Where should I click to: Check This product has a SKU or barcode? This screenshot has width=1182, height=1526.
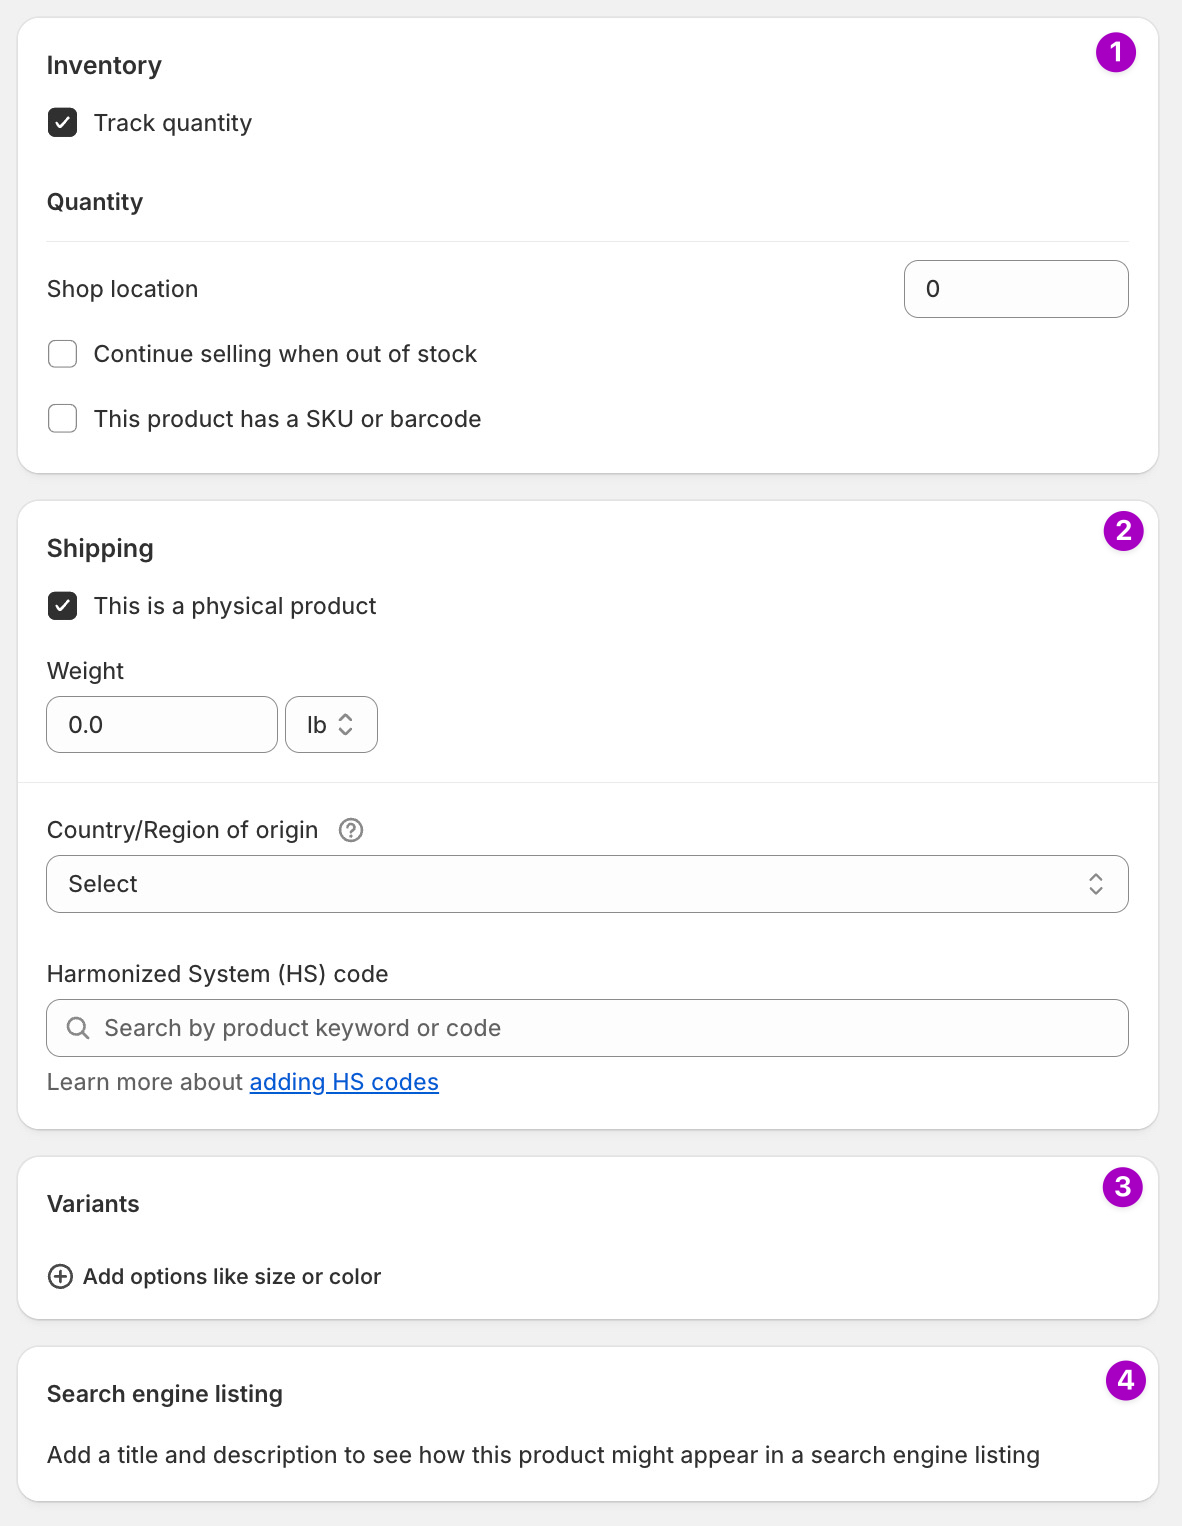(x=63, y=419)
